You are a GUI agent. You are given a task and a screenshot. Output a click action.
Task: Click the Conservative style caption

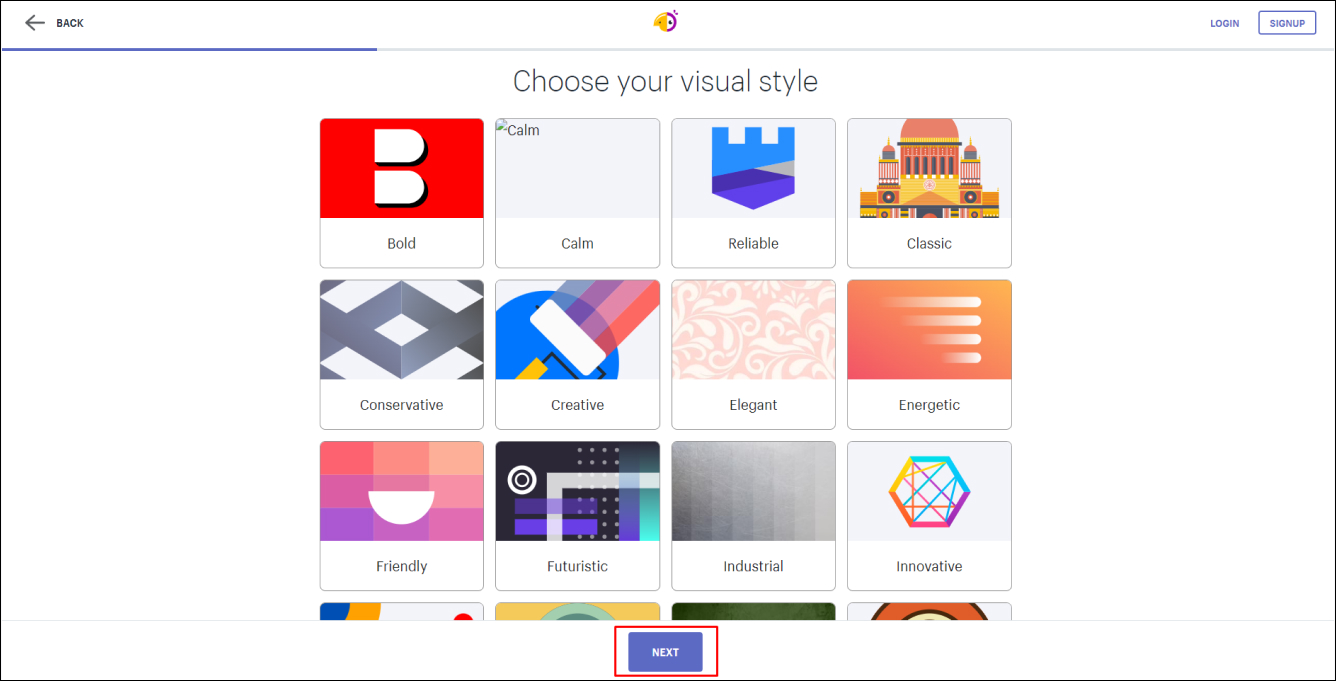[x=402, y=405]
